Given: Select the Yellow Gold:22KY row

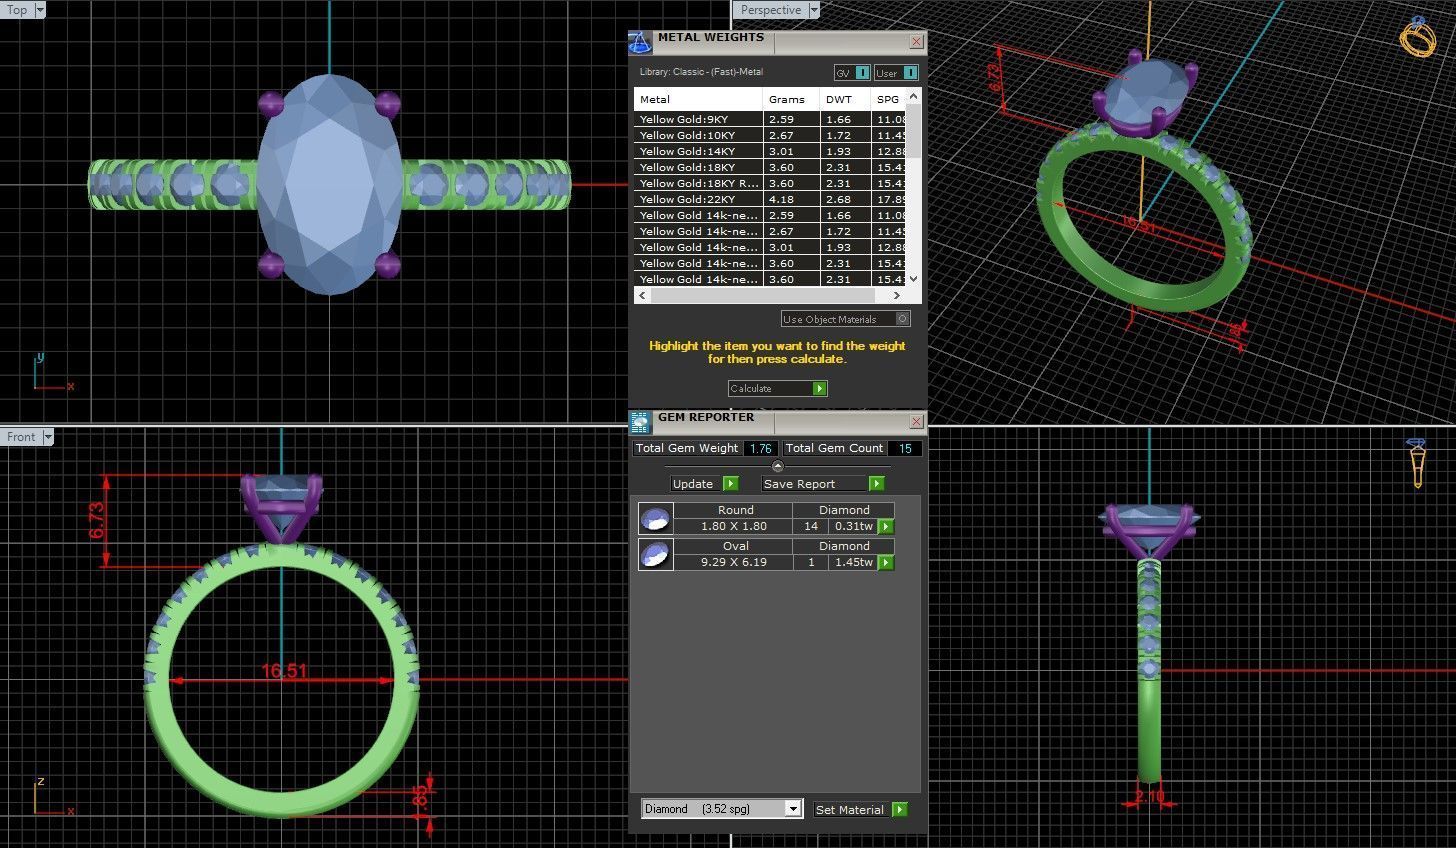Looking at the screenshot, I should pyautogui.click(x=770, y=199).
